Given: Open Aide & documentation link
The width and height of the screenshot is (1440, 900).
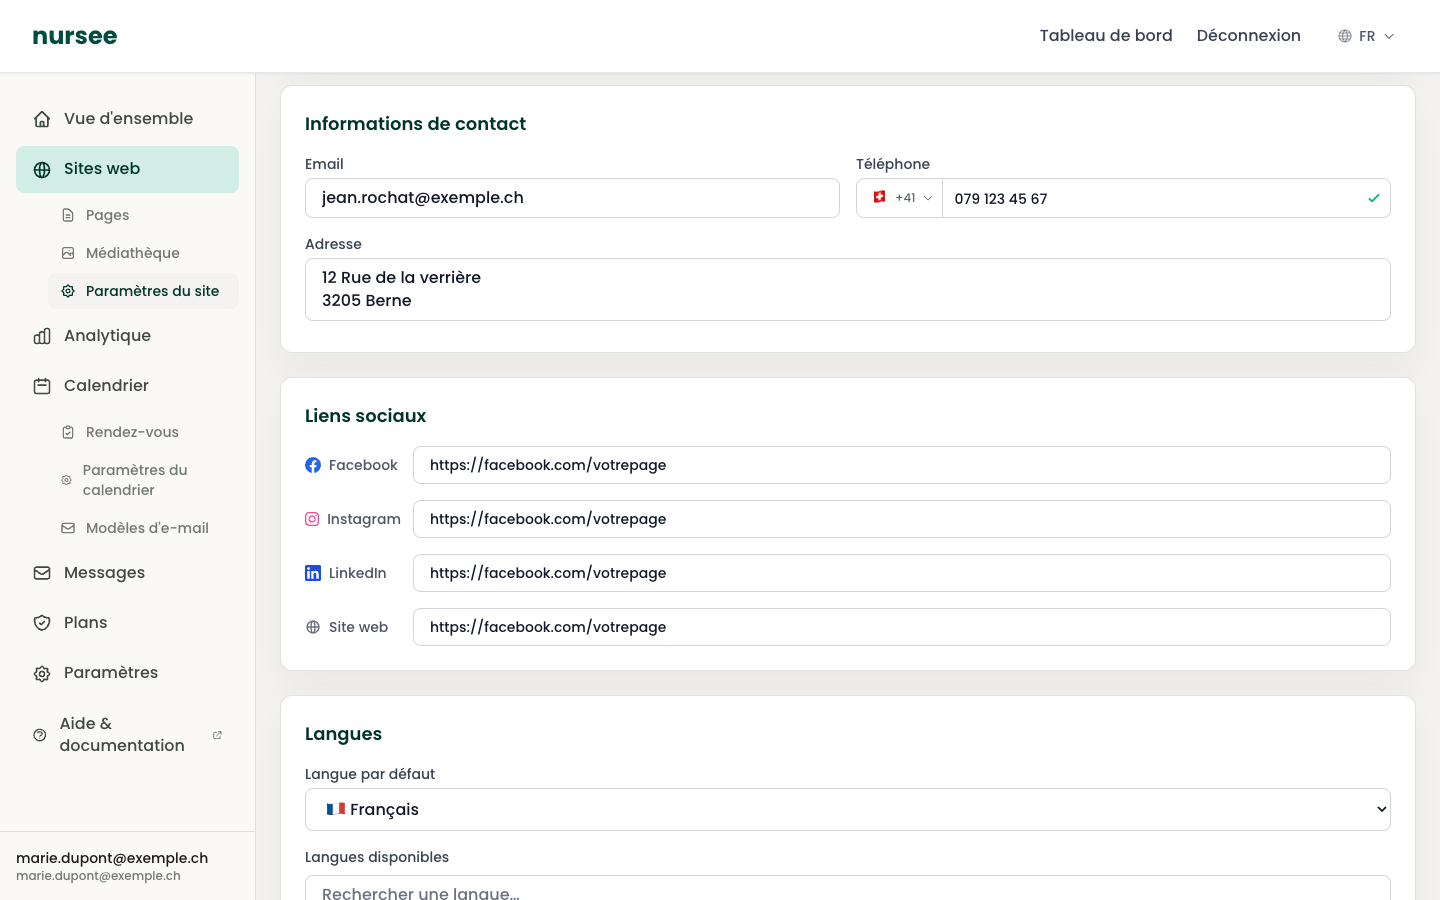Looking at the screenshot, I should tap(128, 735).
